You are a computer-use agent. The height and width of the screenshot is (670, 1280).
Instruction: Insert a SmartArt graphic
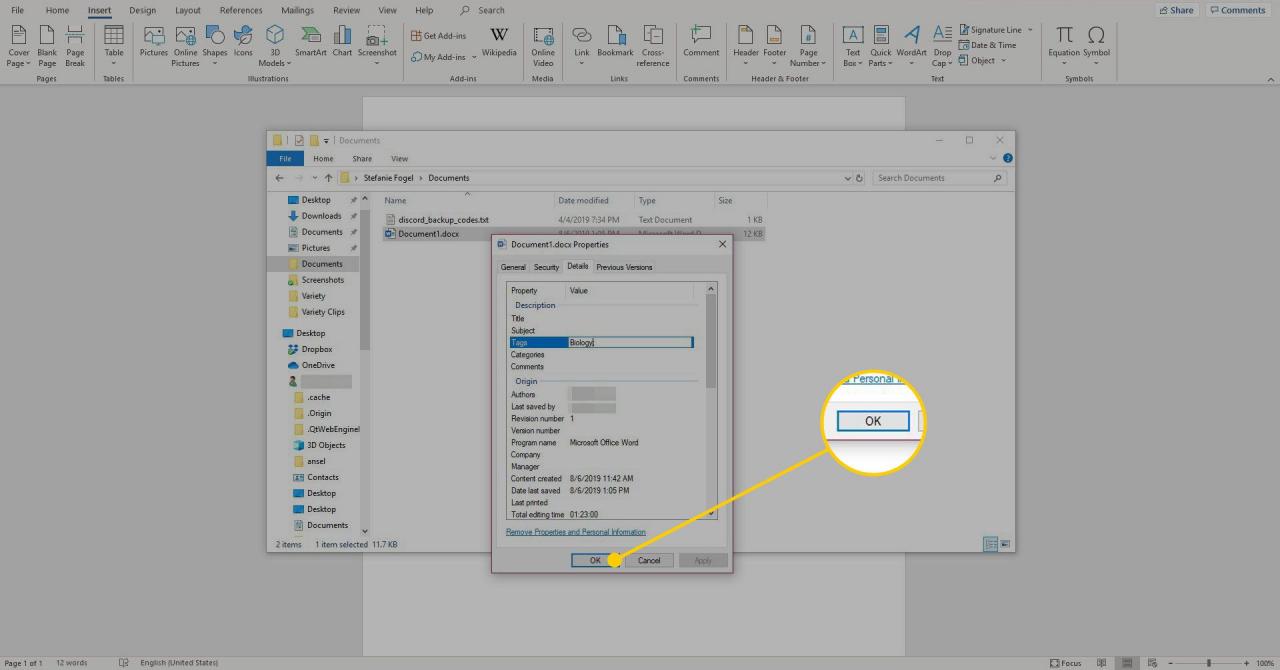tap(311, 41)
